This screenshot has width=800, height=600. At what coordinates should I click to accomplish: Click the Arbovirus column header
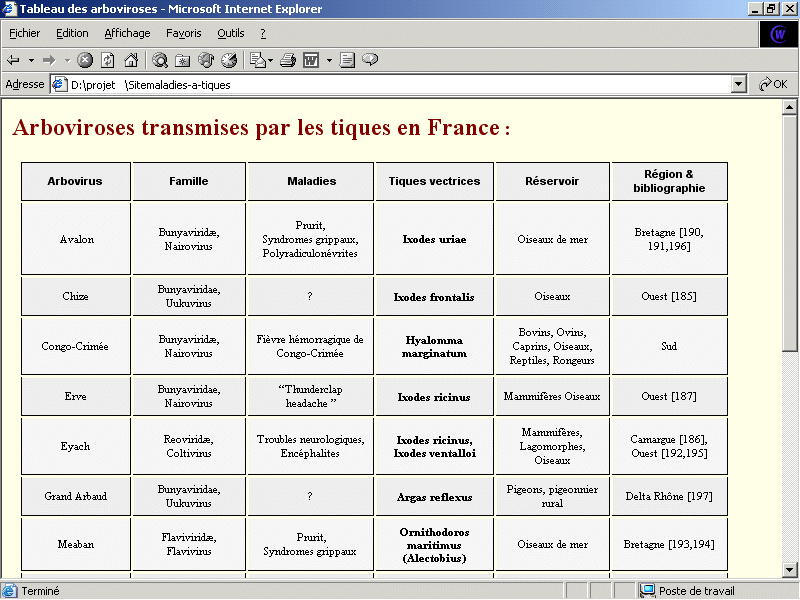[x=76, y=181]
